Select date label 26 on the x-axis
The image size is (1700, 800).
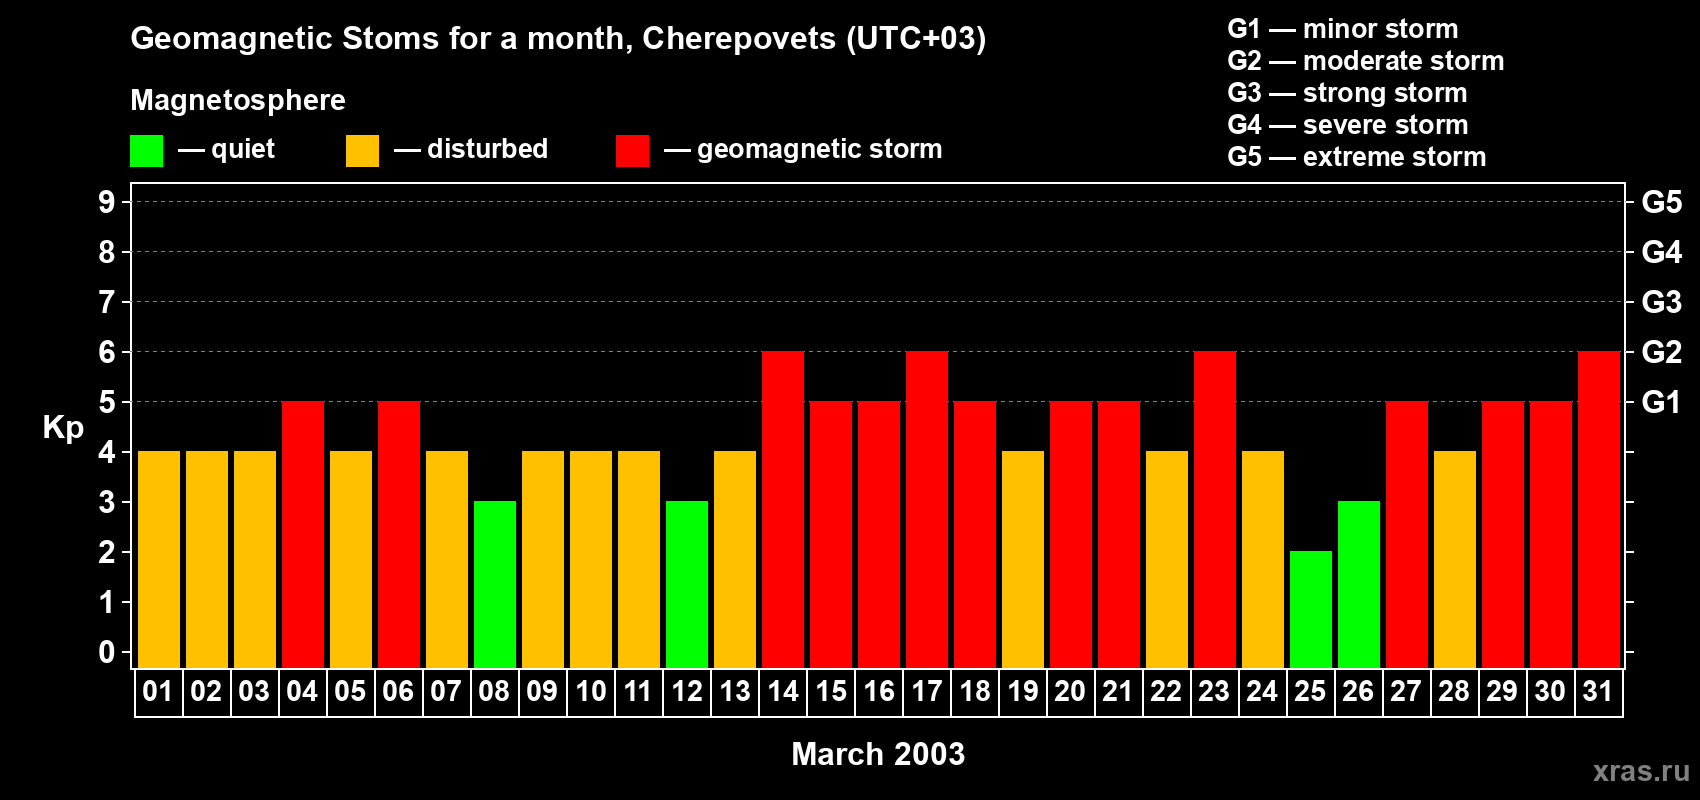point(1358,692)
